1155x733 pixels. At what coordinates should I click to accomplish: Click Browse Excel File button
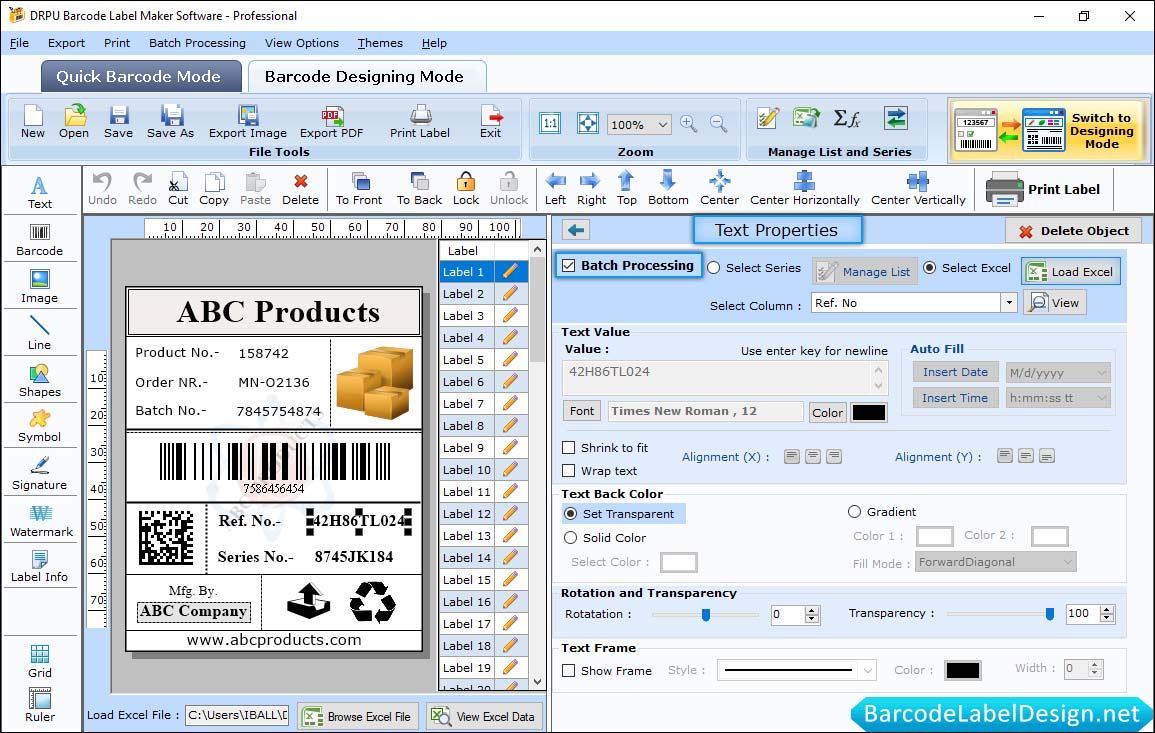[x=358, y=716]
